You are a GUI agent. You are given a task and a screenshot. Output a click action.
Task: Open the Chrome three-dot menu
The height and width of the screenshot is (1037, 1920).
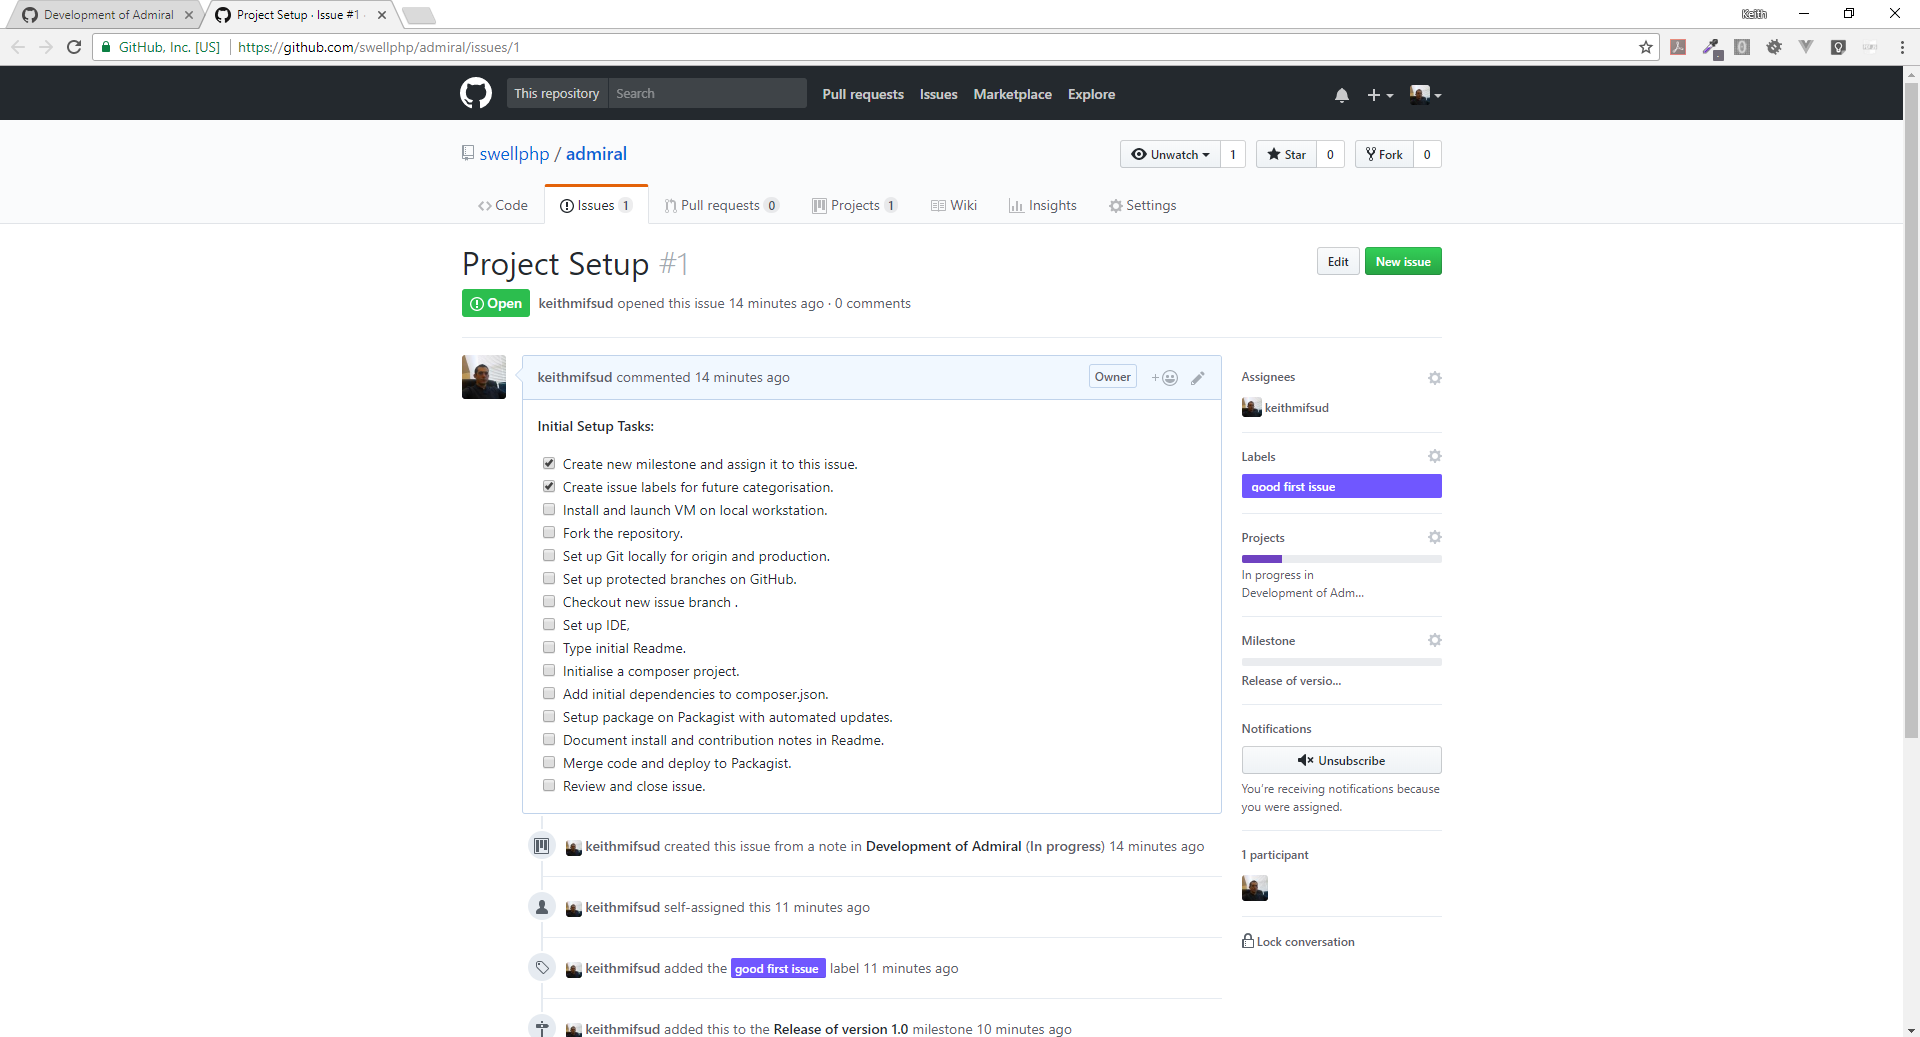(1902, 47)
